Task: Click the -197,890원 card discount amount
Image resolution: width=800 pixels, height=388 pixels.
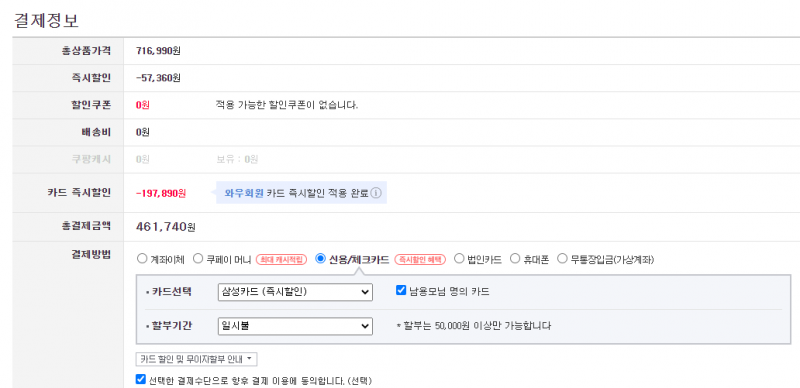Action: coord(161,193)
